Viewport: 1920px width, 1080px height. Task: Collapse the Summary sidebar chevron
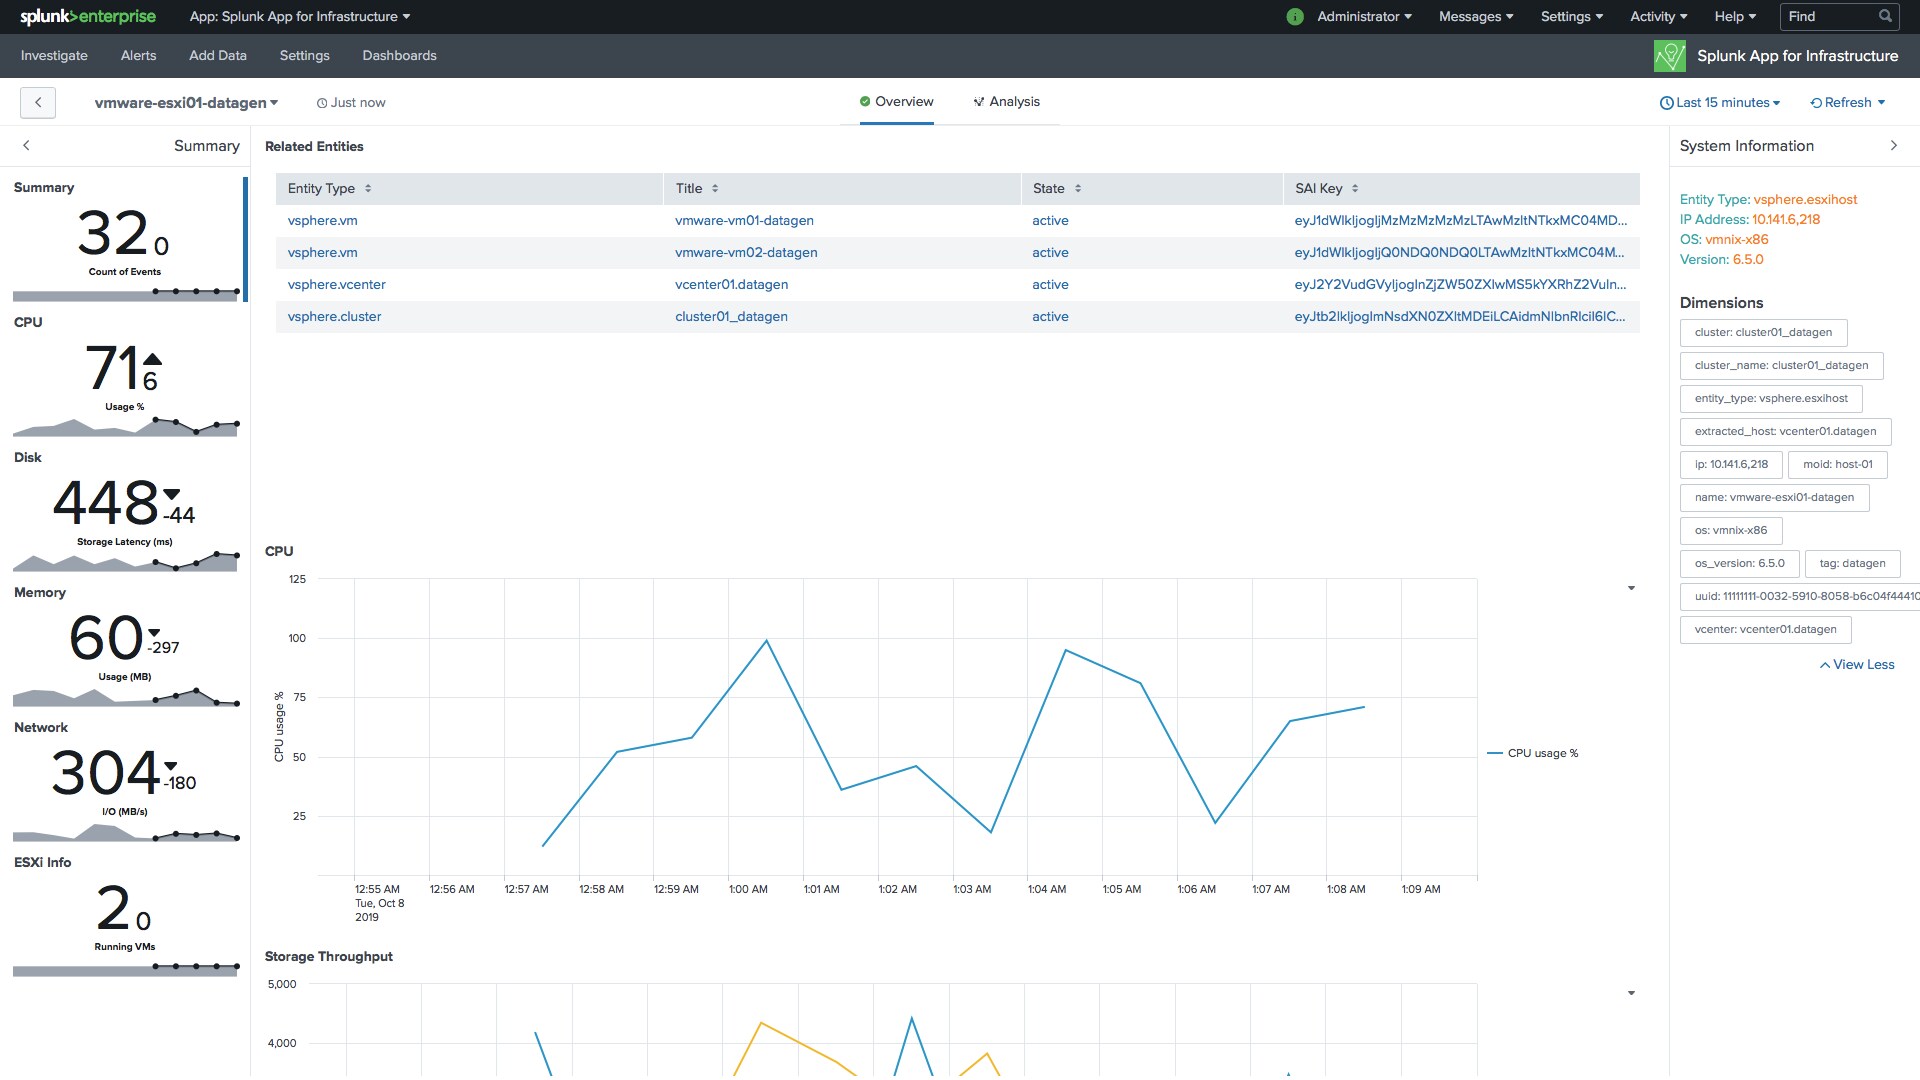[26, 145]
